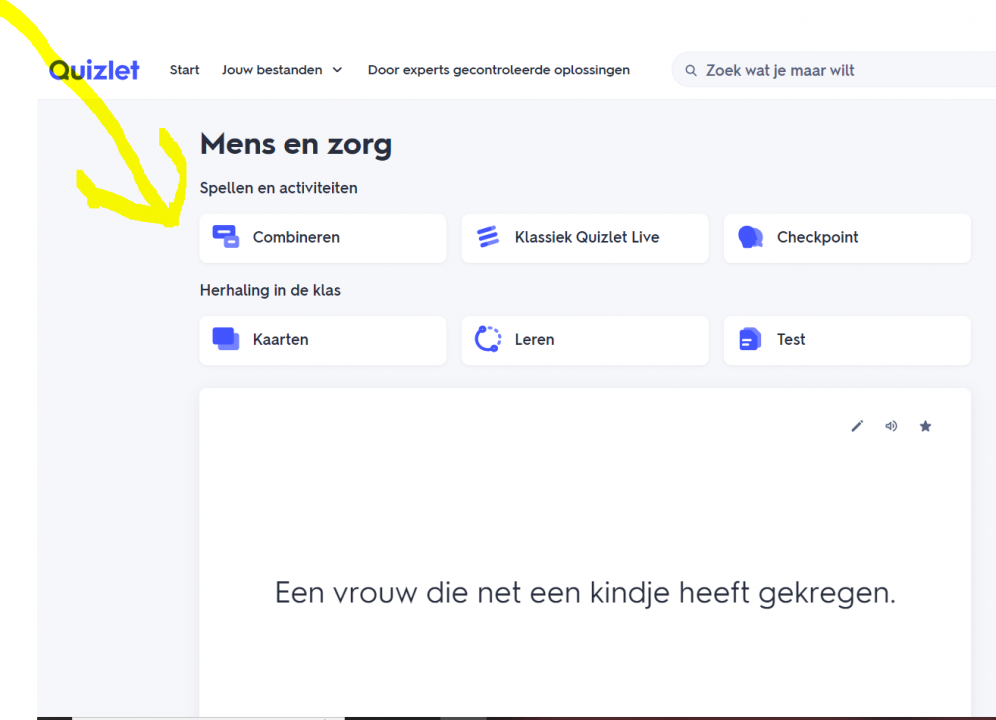Select the pencil edit icon on the flashcard

(857, 426)
